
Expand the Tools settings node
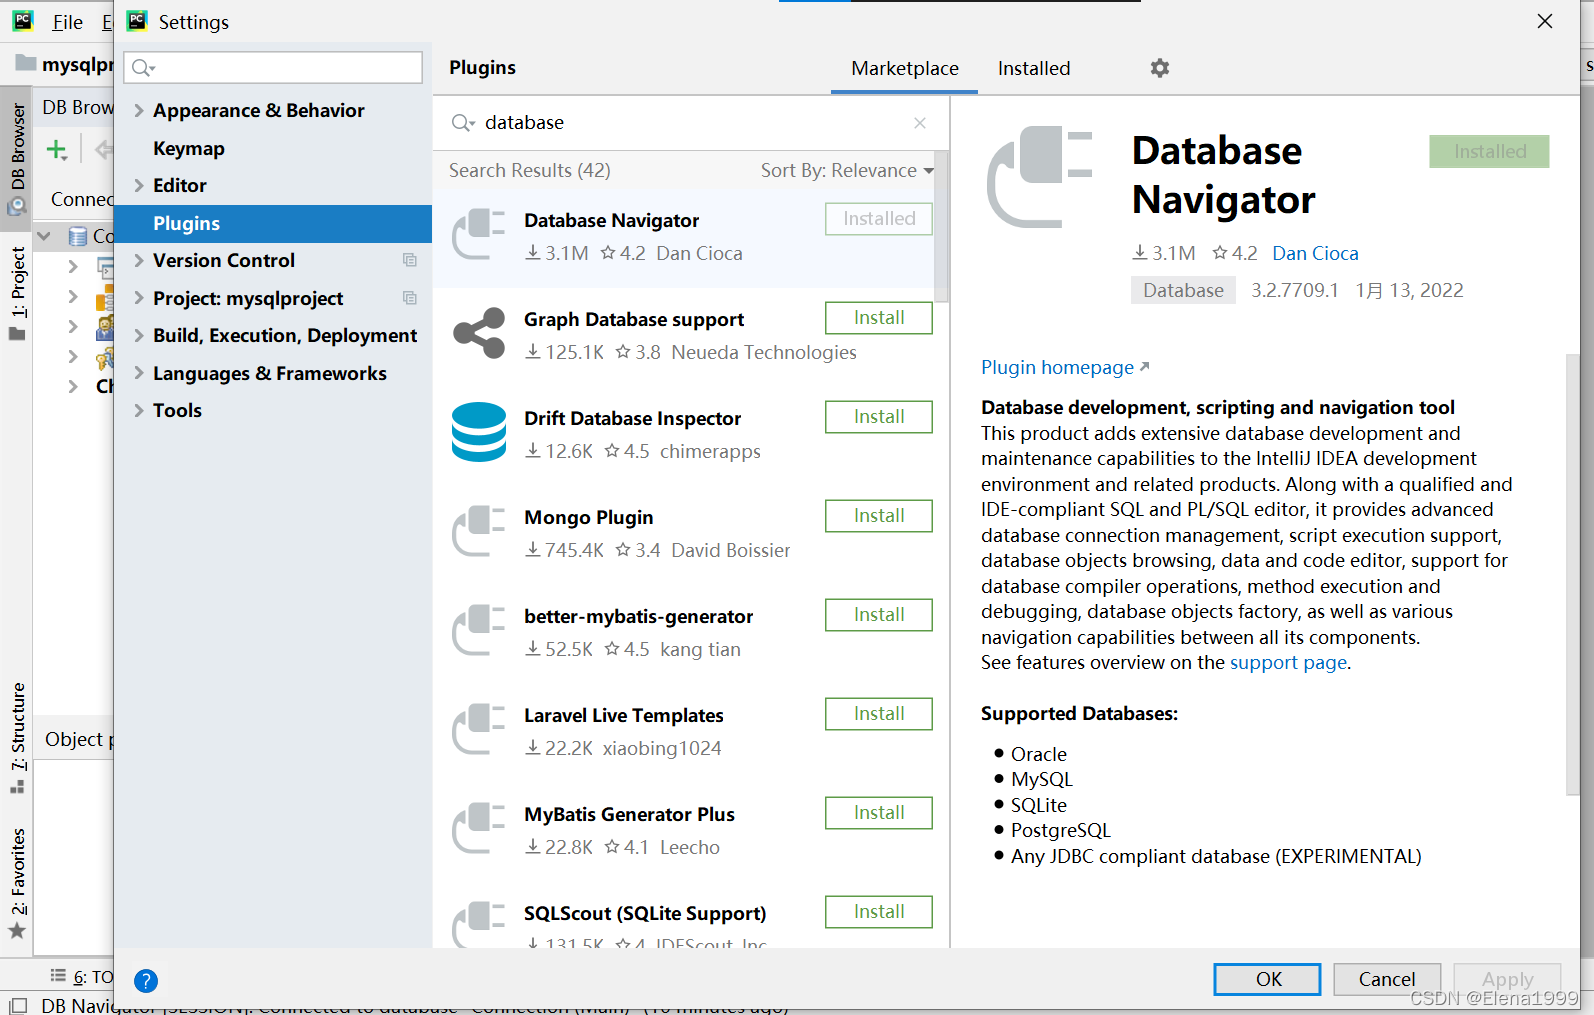click(x=139, y=410)
